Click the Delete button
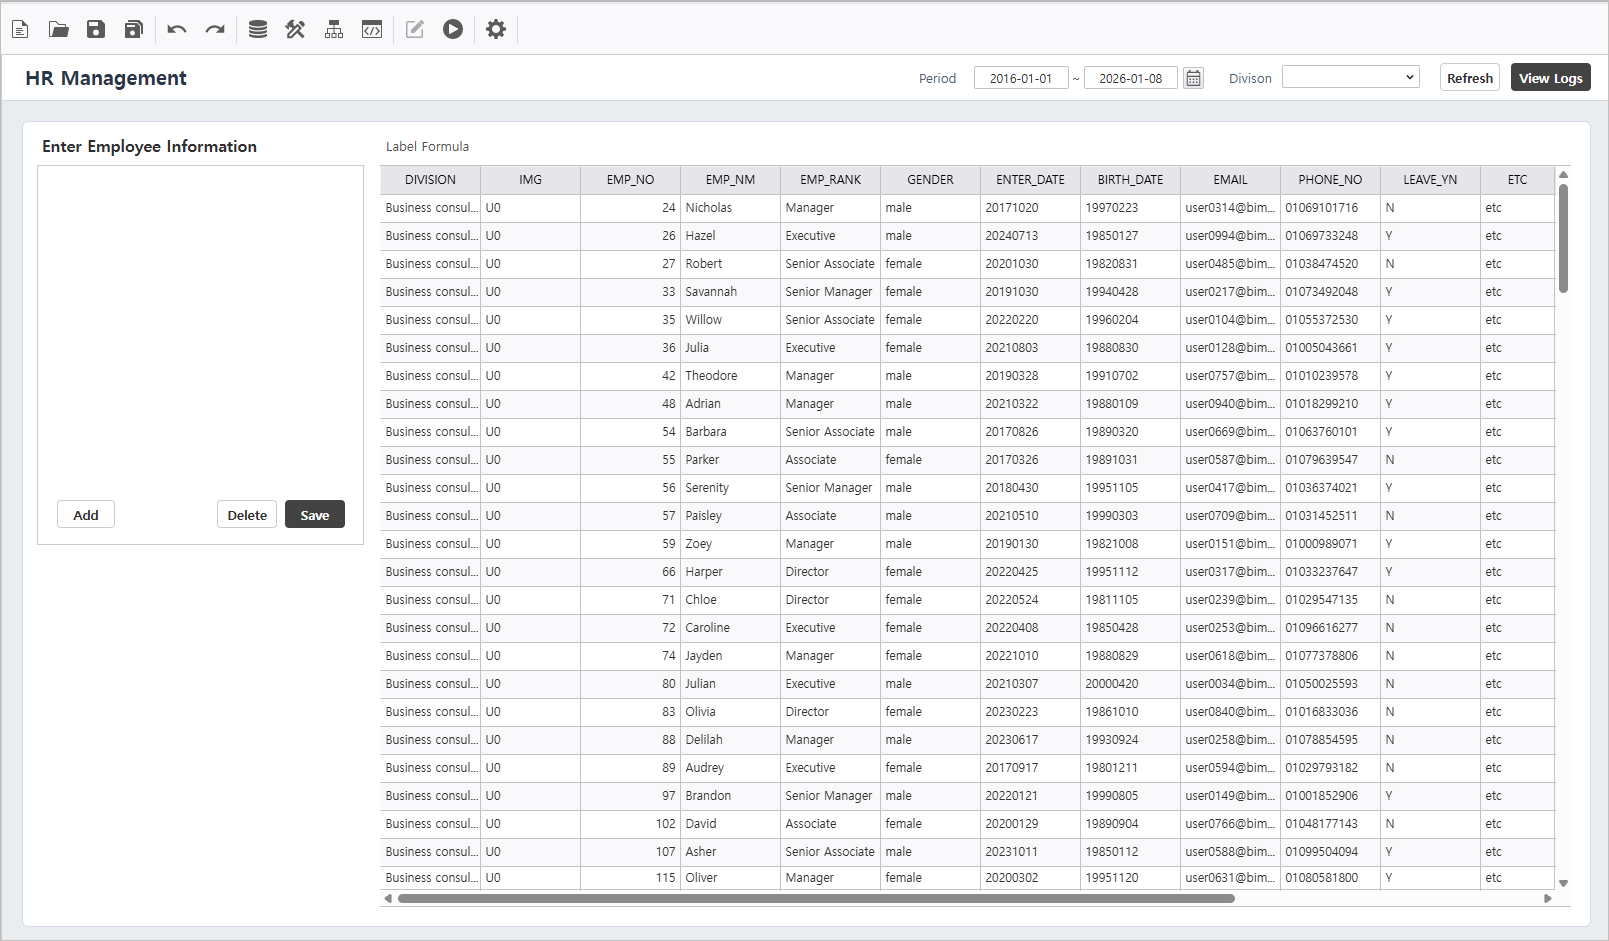 click(x=247, y=515)
